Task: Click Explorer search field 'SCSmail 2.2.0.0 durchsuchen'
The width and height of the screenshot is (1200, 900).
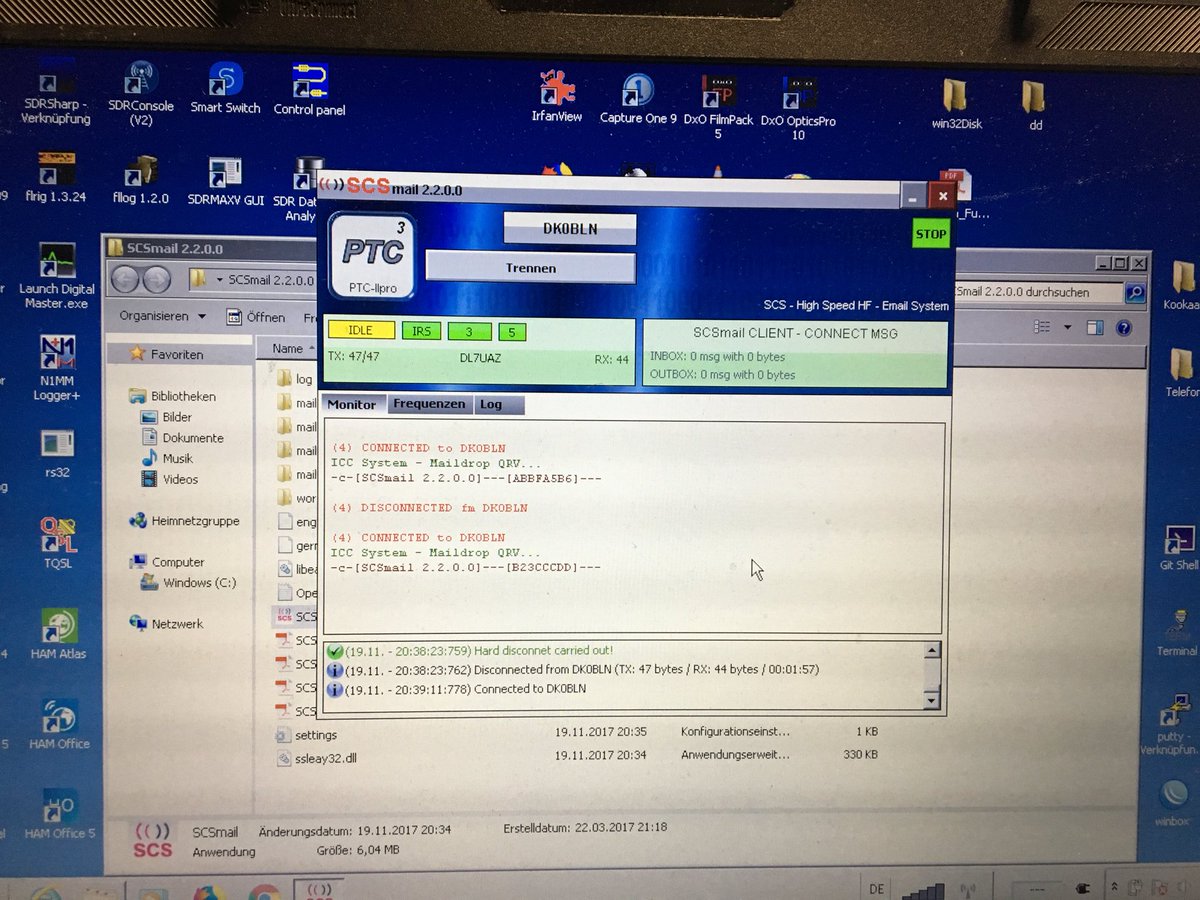Action: 1036,292
